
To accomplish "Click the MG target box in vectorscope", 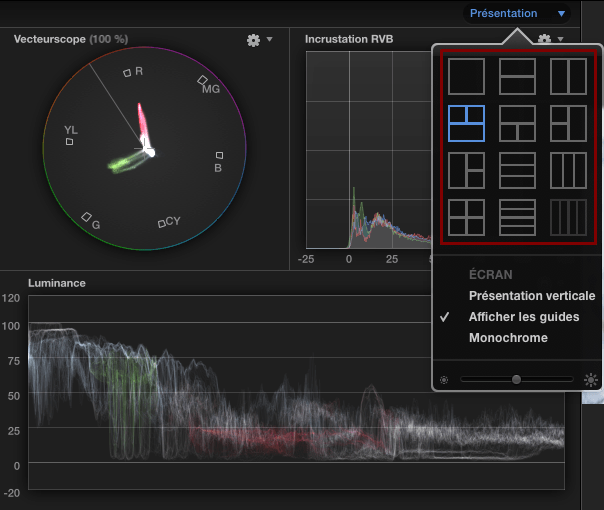I will tap(202, 80).
